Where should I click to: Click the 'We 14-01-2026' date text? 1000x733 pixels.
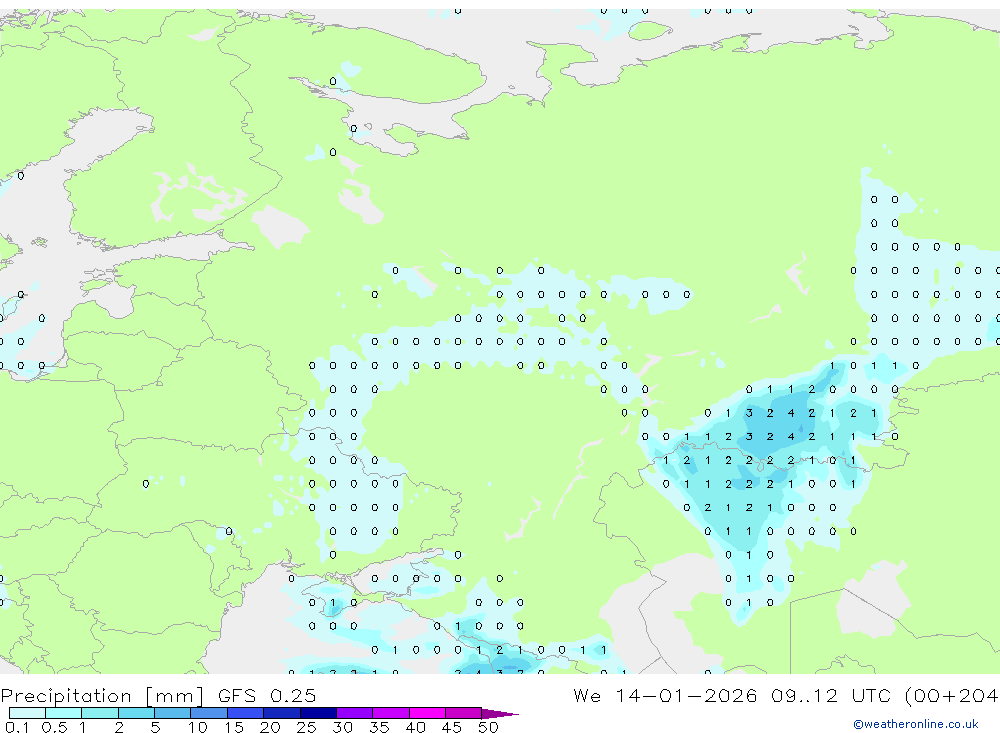coord(665,695)
